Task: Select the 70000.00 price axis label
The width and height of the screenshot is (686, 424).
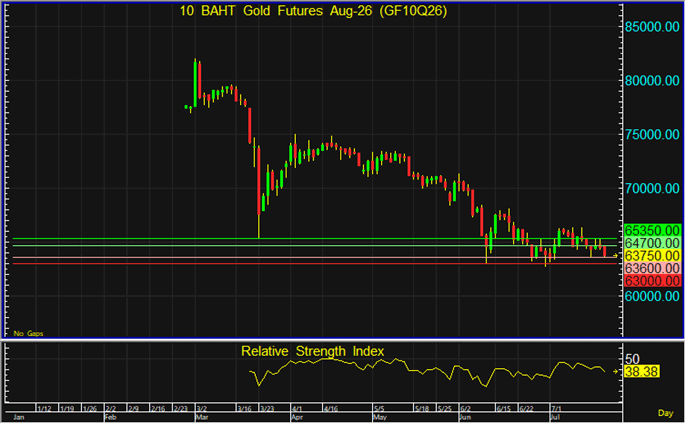Action: point(652,189)
